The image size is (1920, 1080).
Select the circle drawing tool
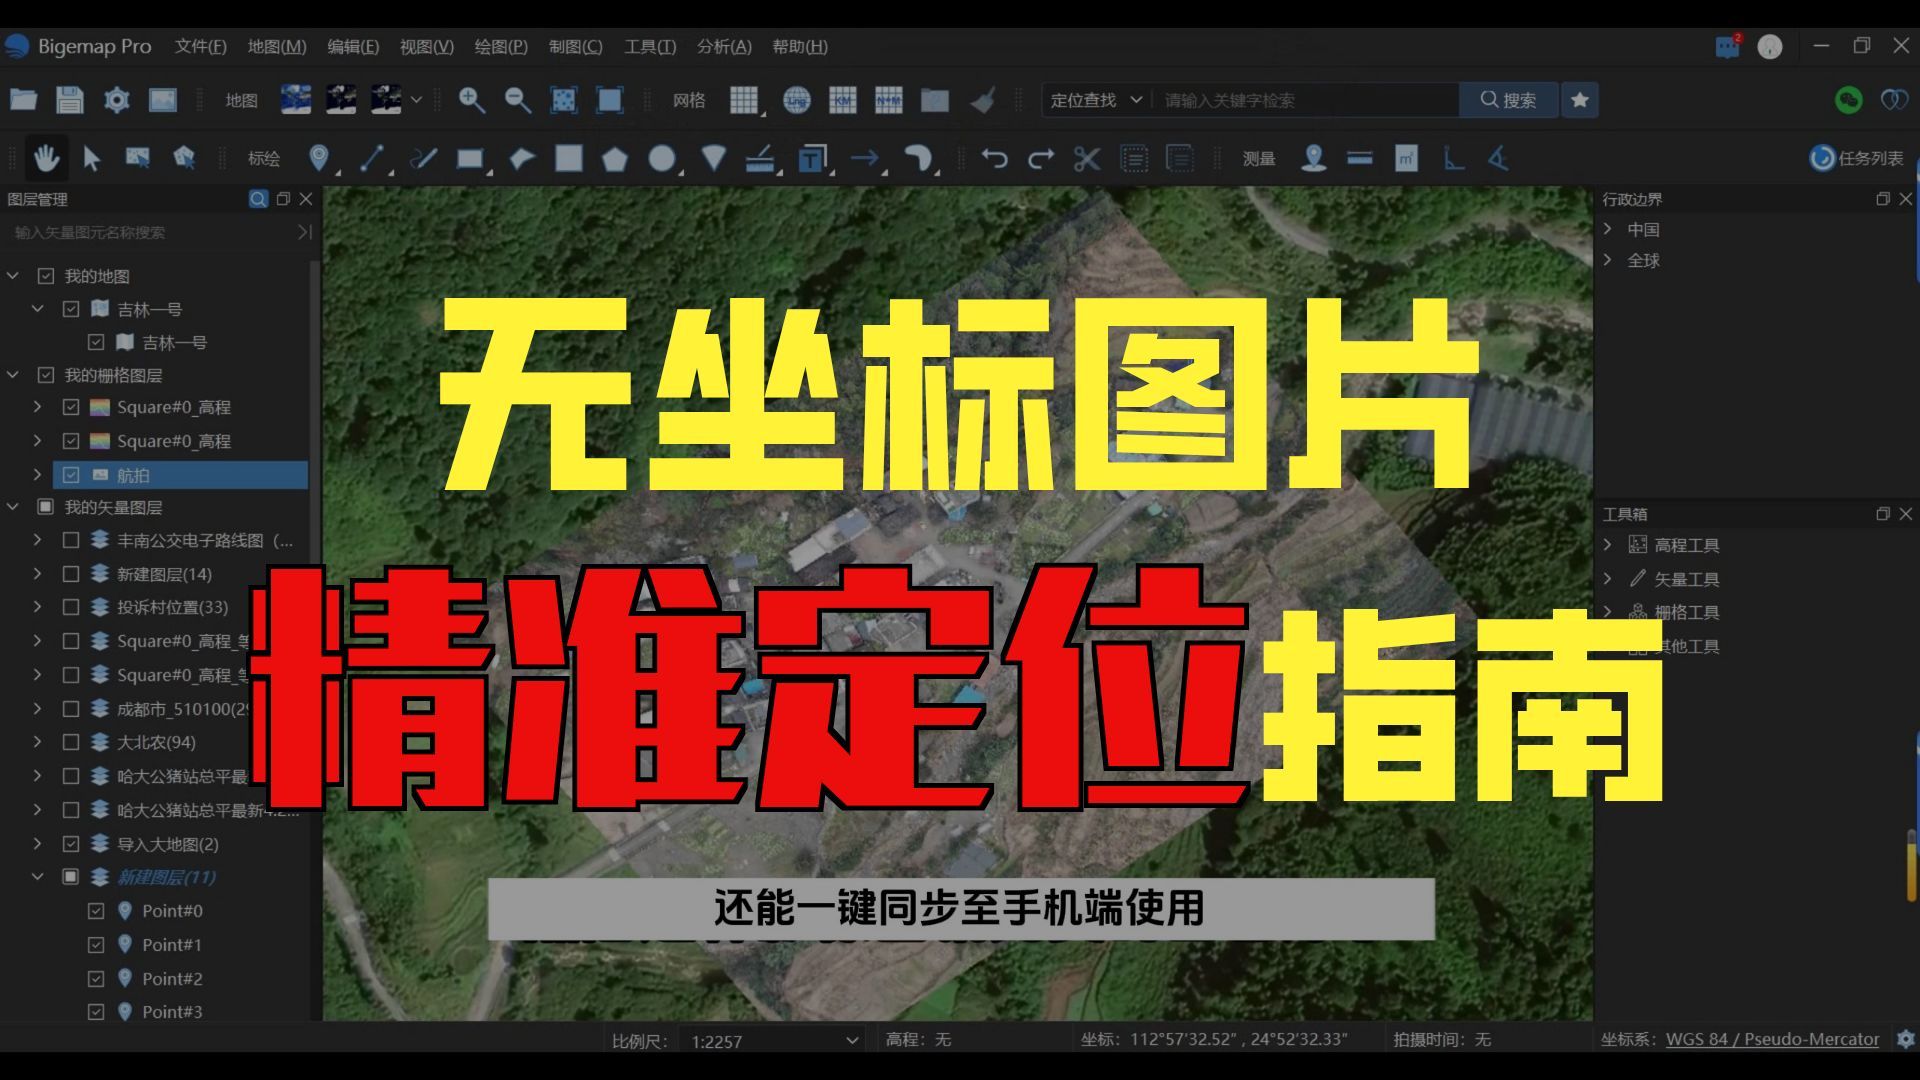(661, 158)
